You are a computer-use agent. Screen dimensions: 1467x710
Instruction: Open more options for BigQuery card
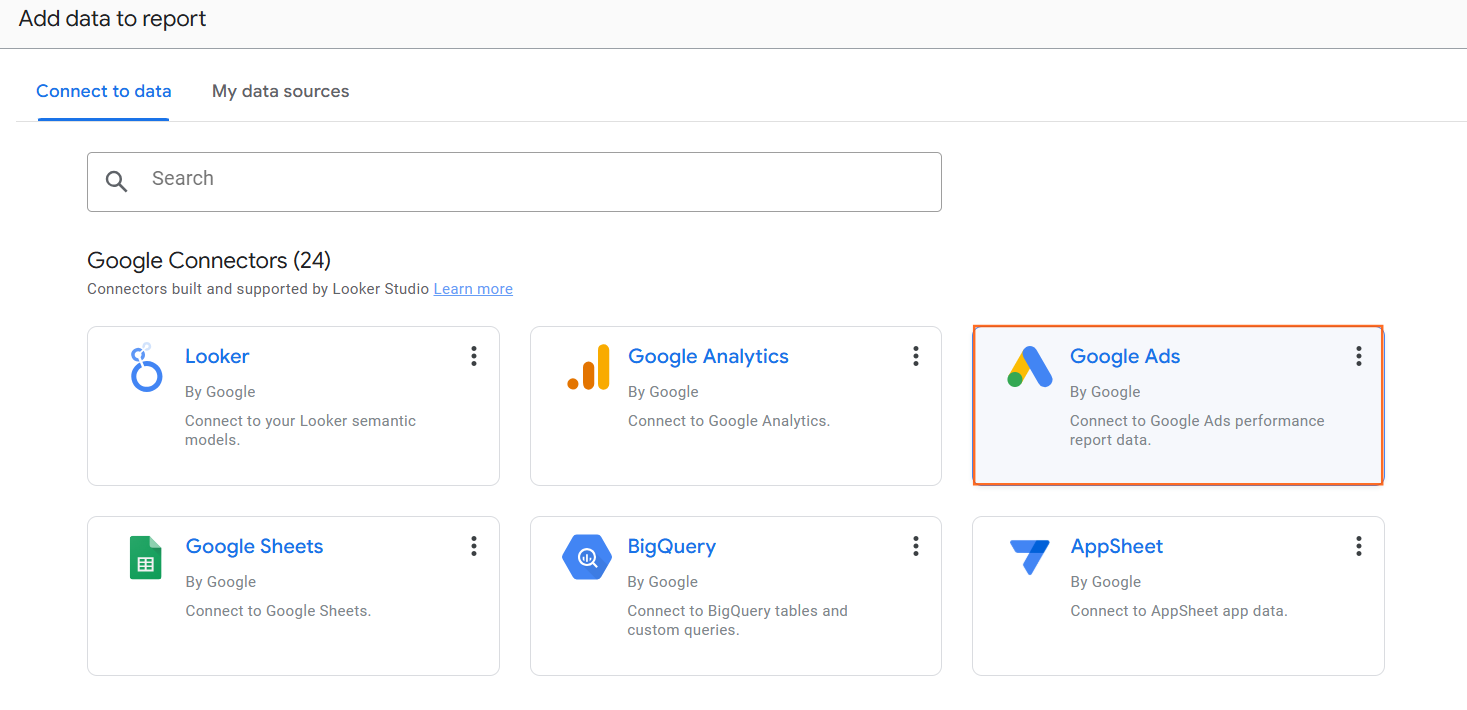[916, 546]
